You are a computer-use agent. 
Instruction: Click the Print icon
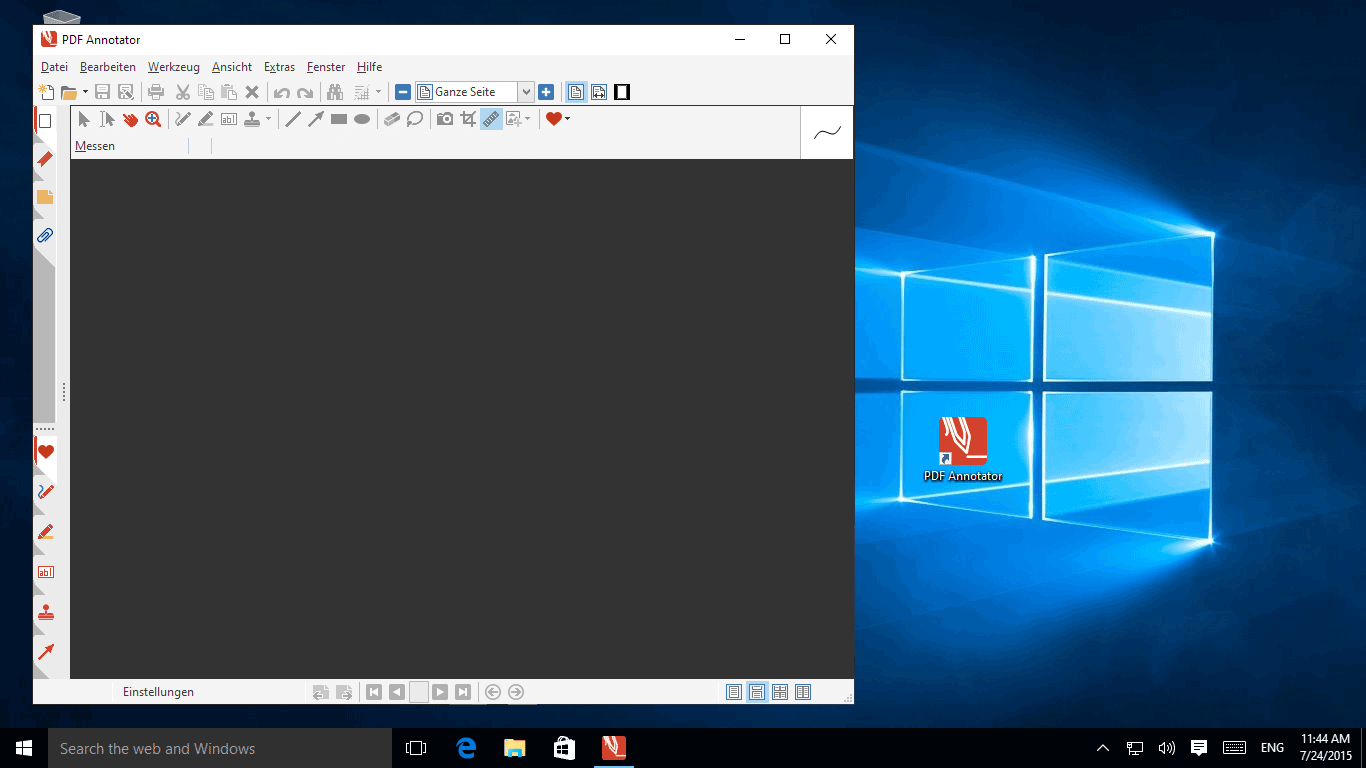pyautogui.click(x=156, y=92)
